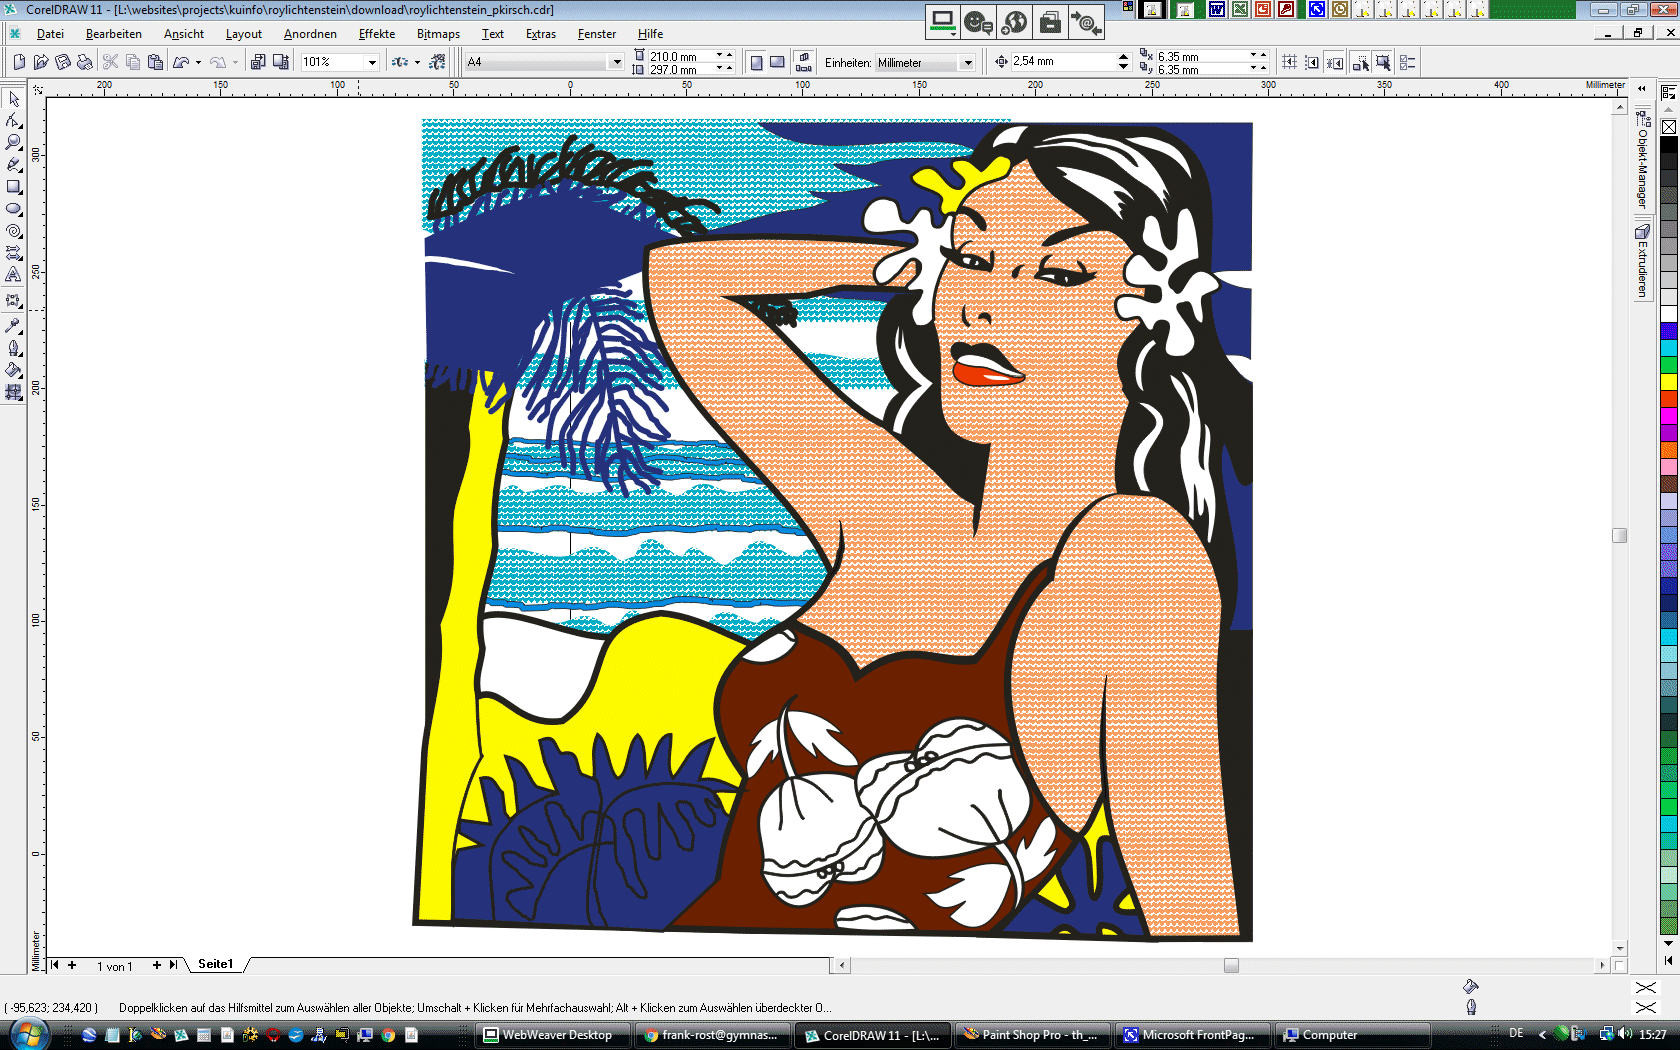This screenshot has height=1050, width=1680.
Task: Open the Bitmaps menu
Action: click(438, 34)
